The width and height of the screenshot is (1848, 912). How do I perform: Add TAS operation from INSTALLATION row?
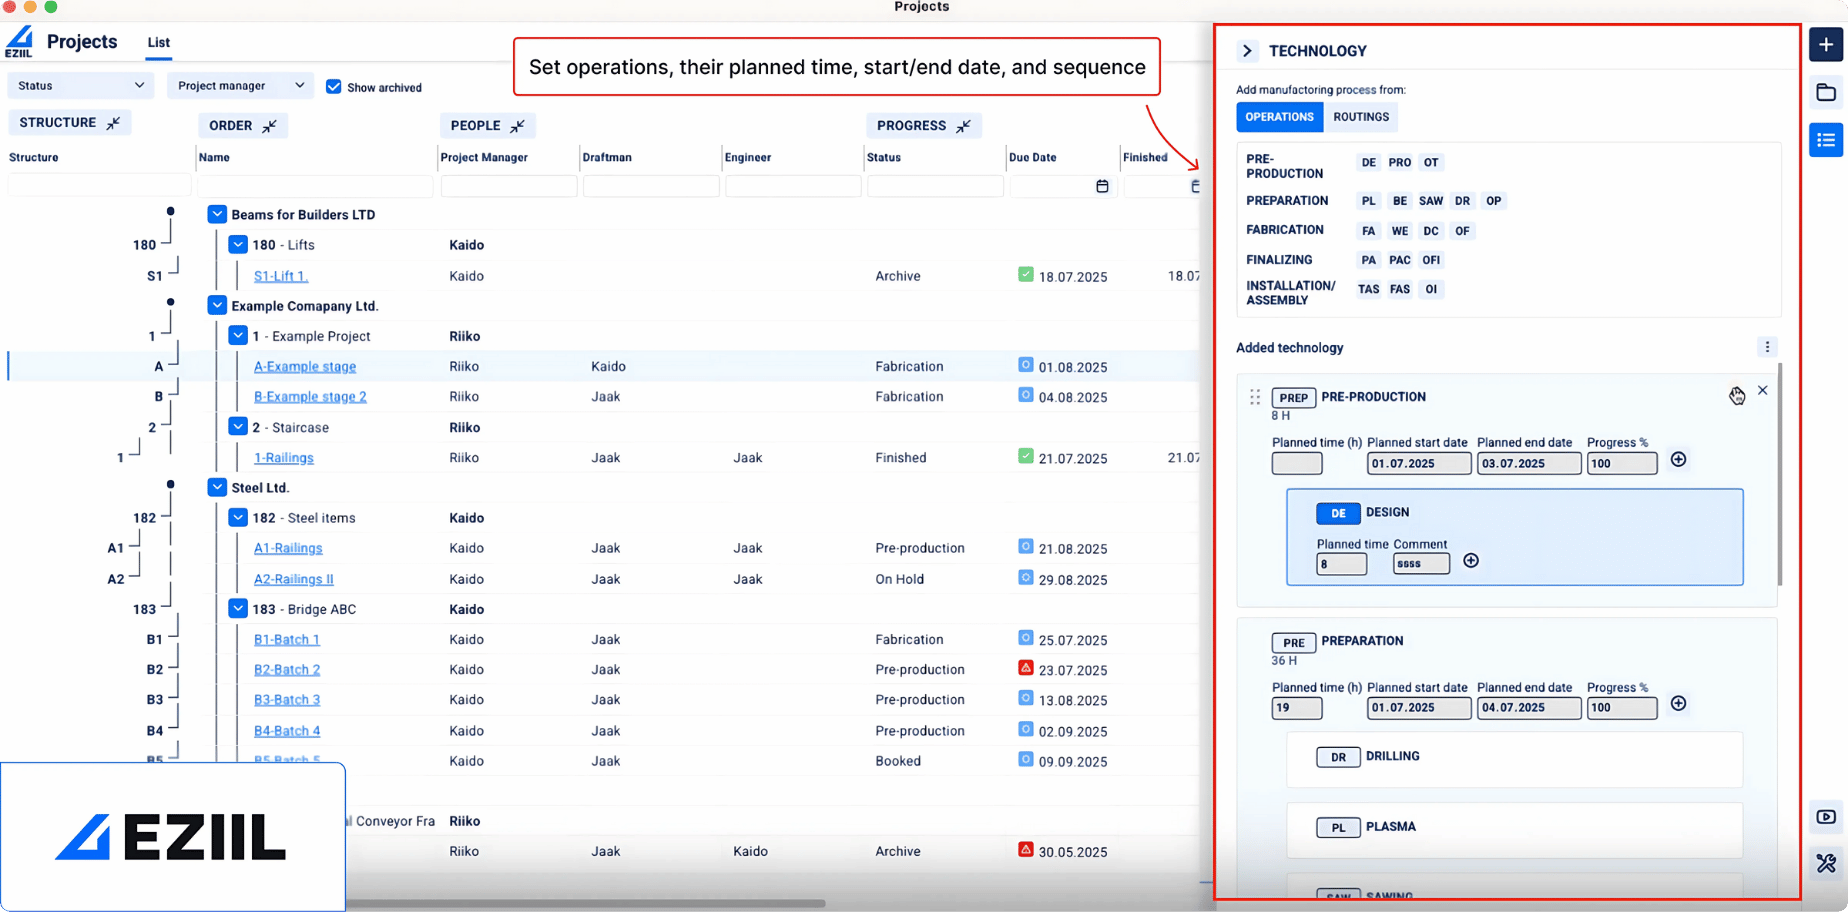coord(1368,290)
